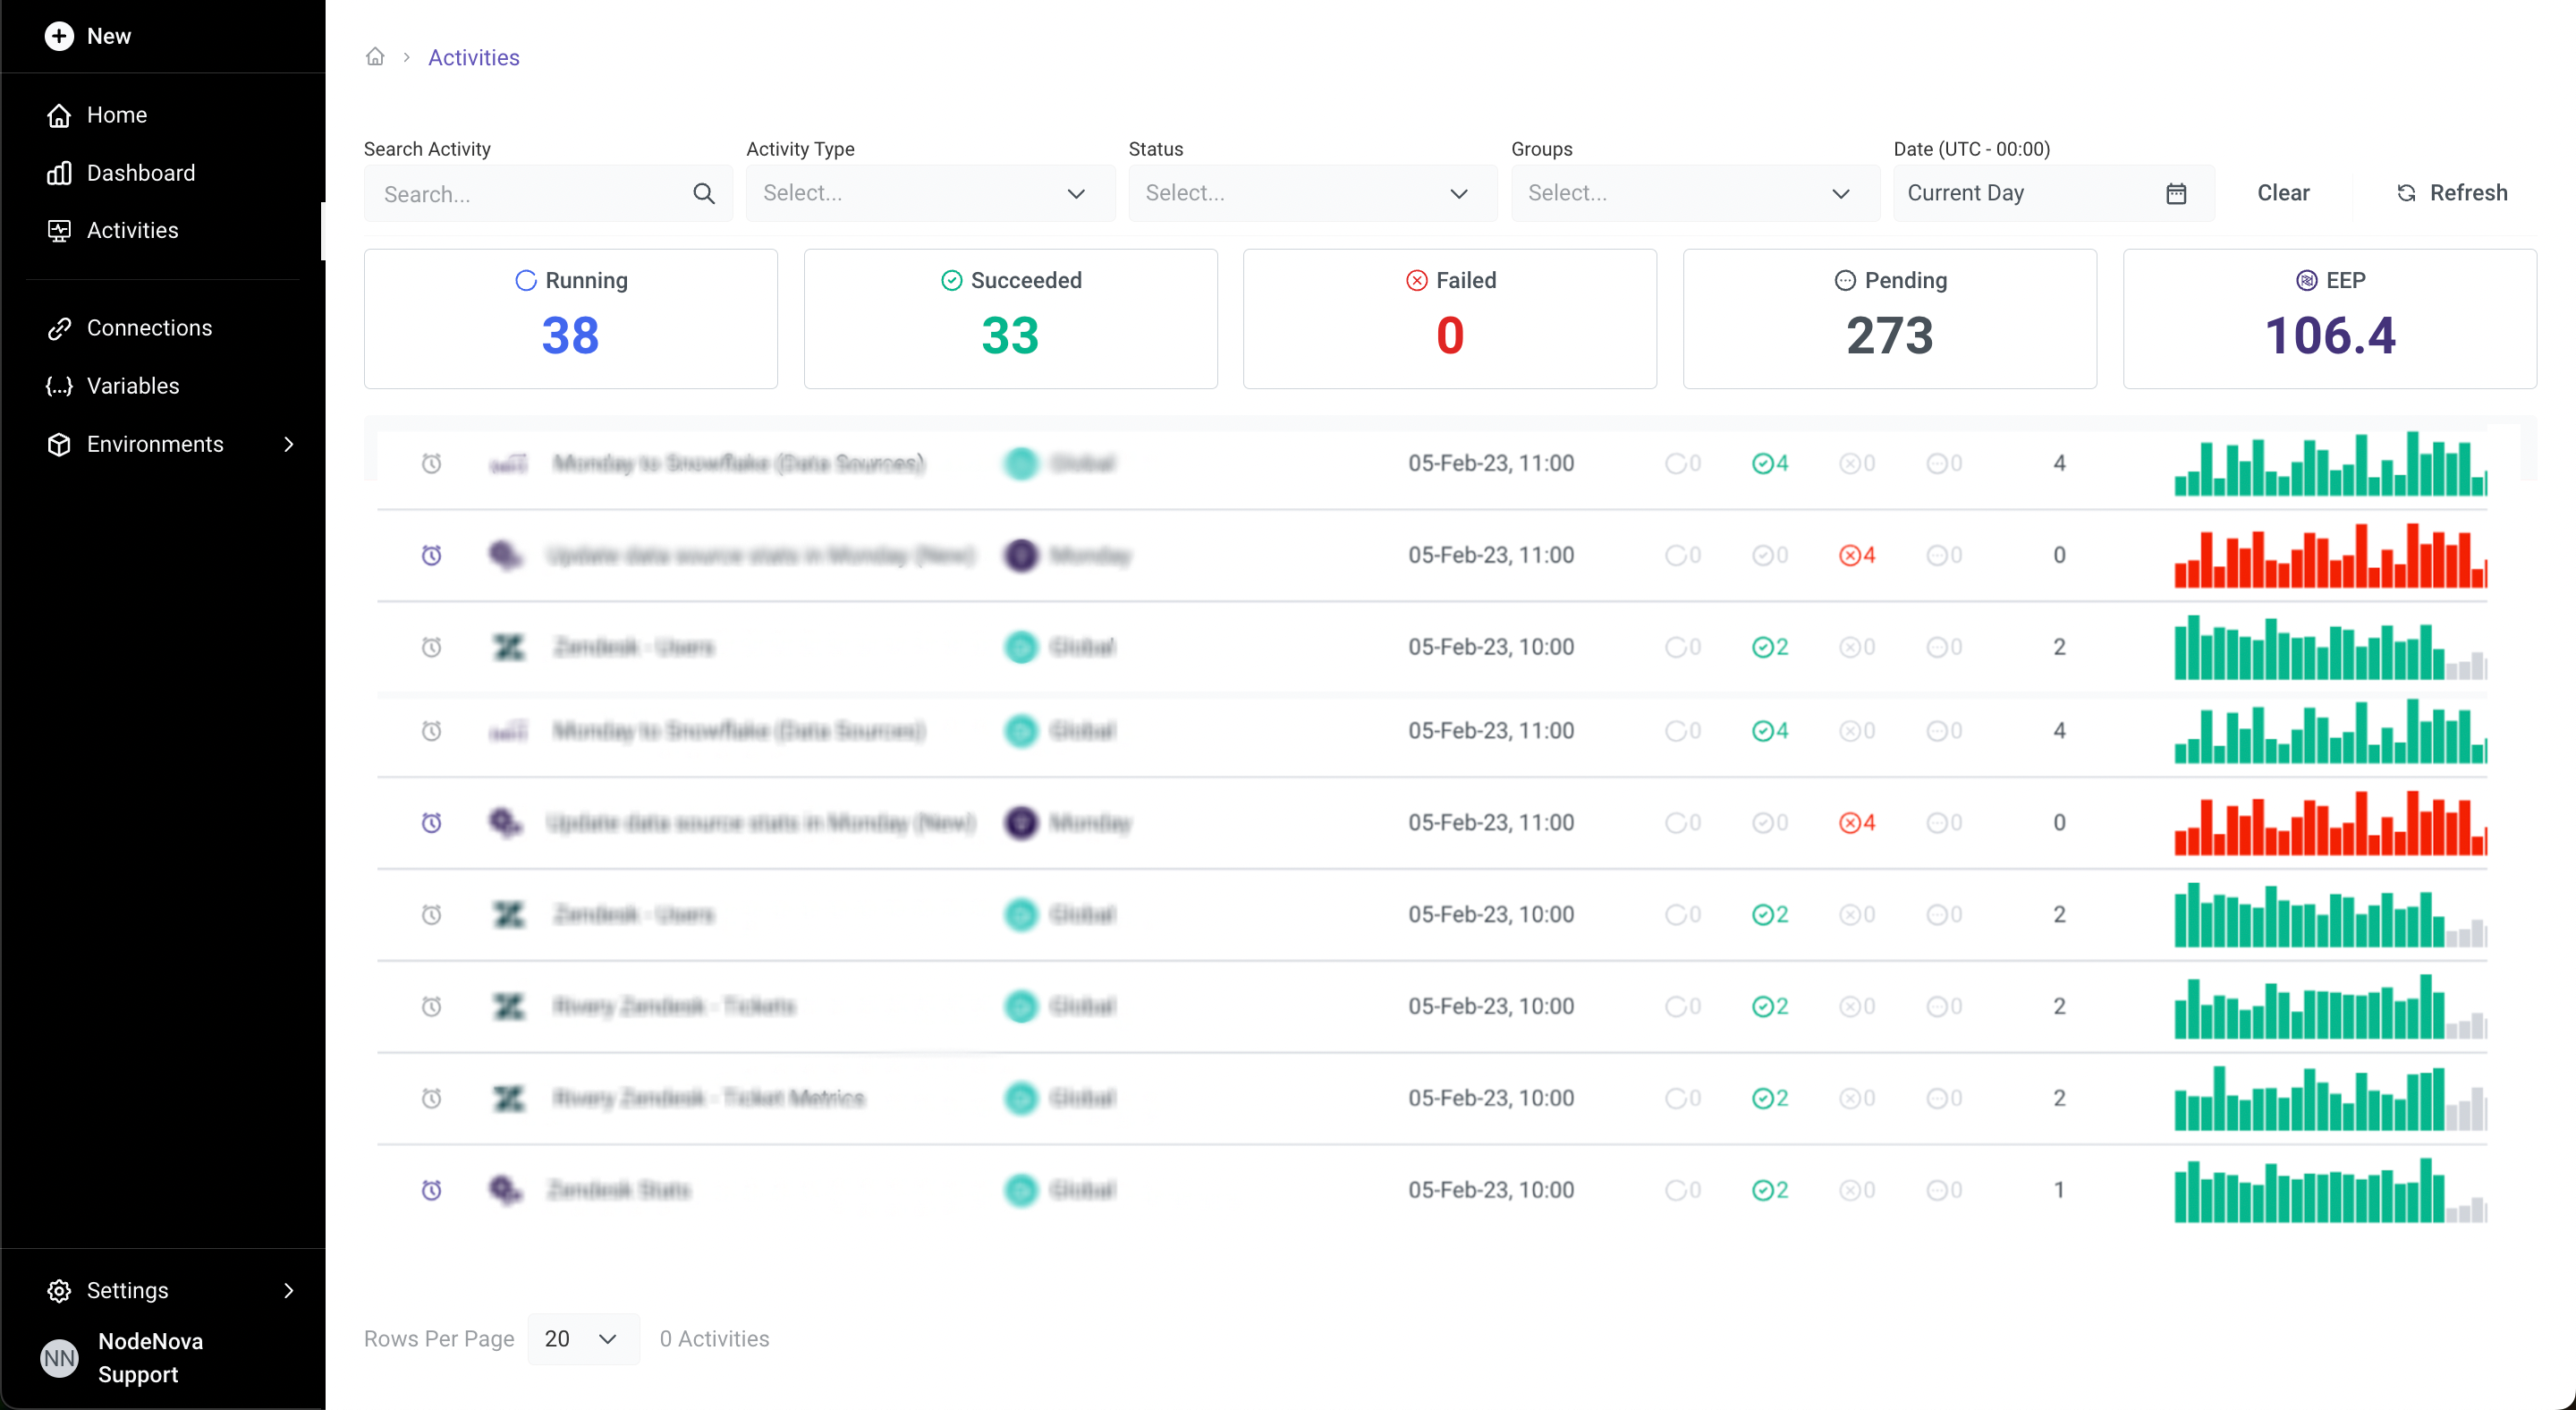Click the calendar icon in date field
The height and width of the screenshot is (1410, 2576).
[2176, 193]
